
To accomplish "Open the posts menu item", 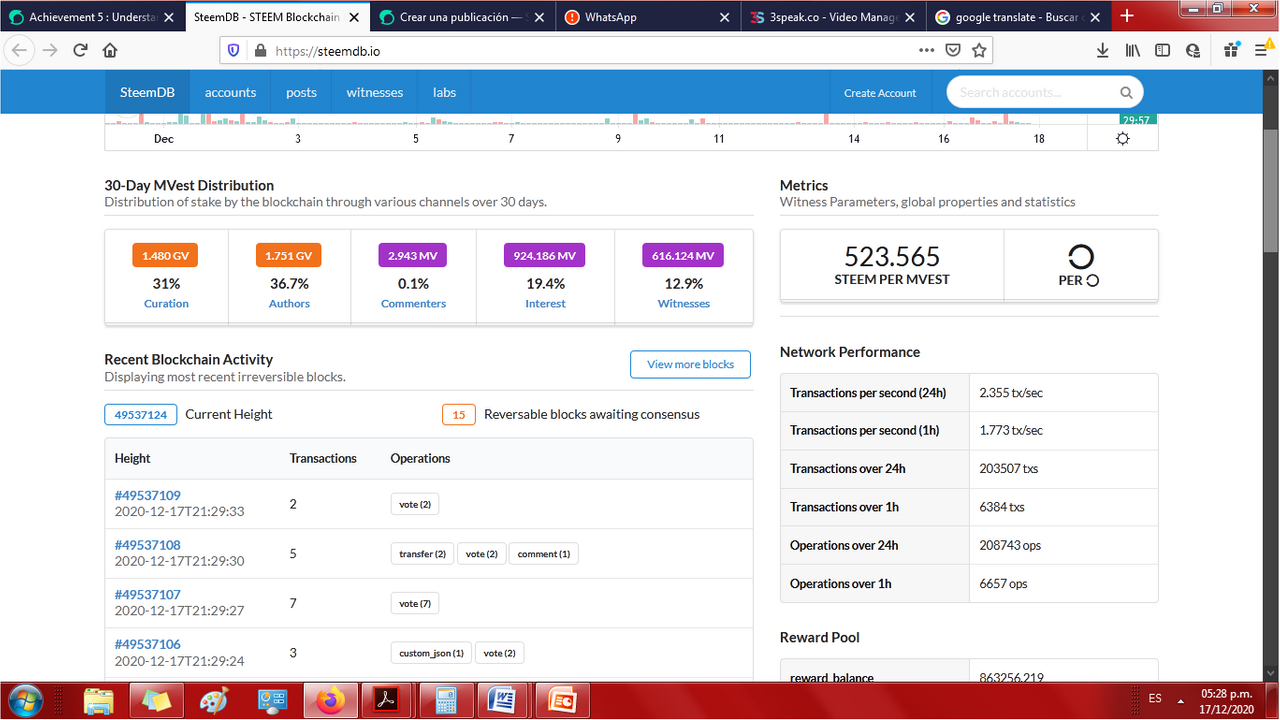I will click(301, 92).
